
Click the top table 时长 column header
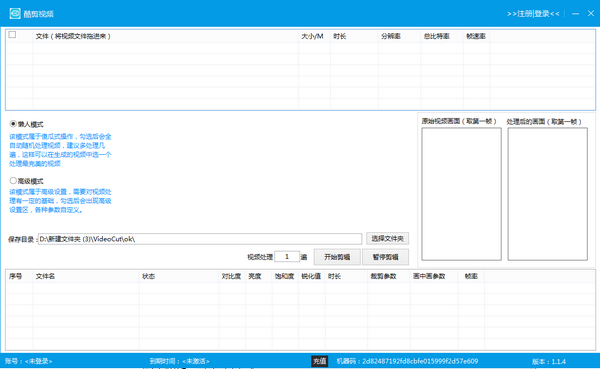coord(354,36)
